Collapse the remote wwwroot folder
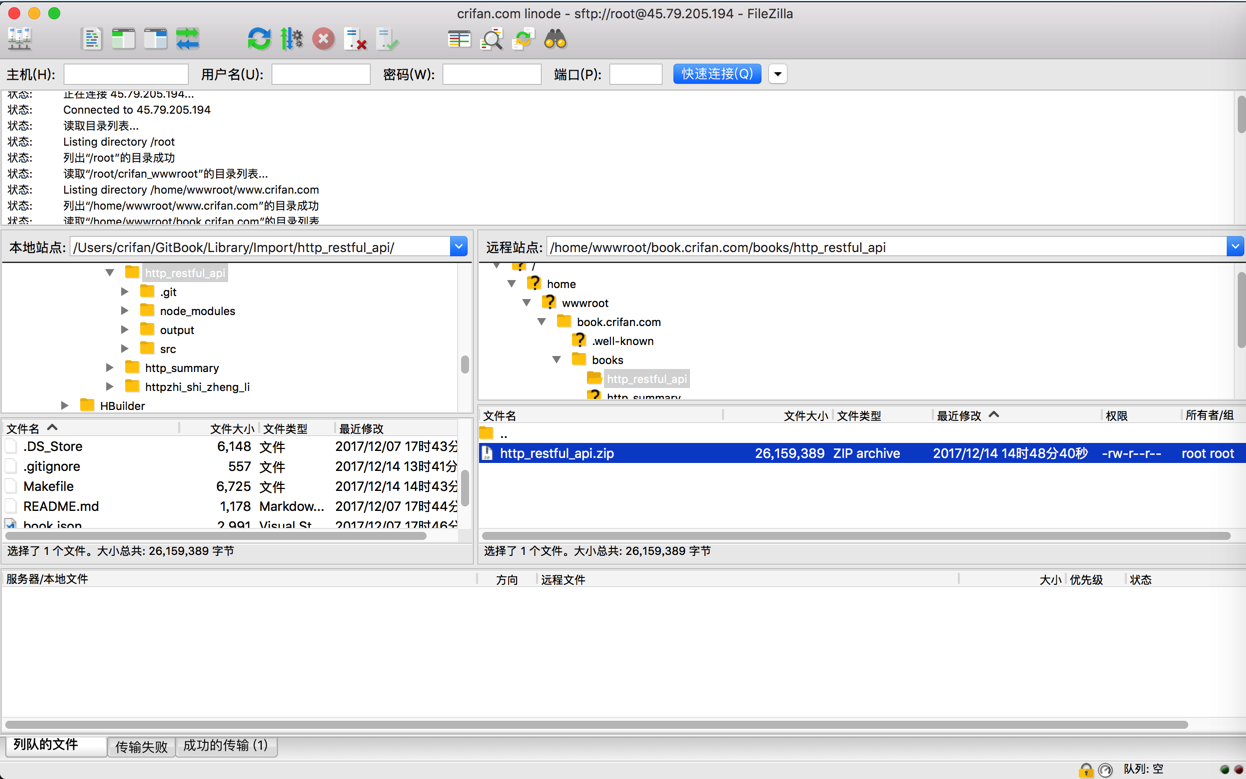 pos(527,303)
